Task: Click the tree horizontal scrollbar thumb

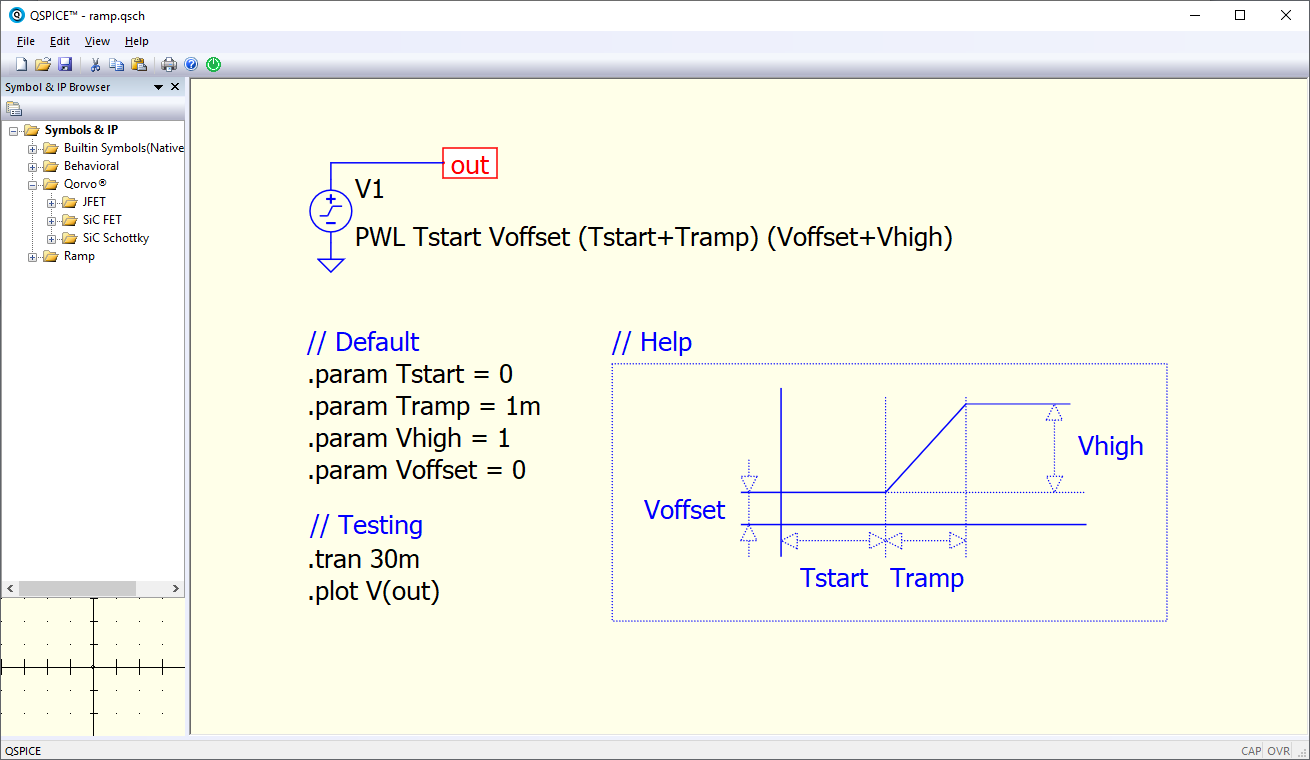Action: coord(77,588)
